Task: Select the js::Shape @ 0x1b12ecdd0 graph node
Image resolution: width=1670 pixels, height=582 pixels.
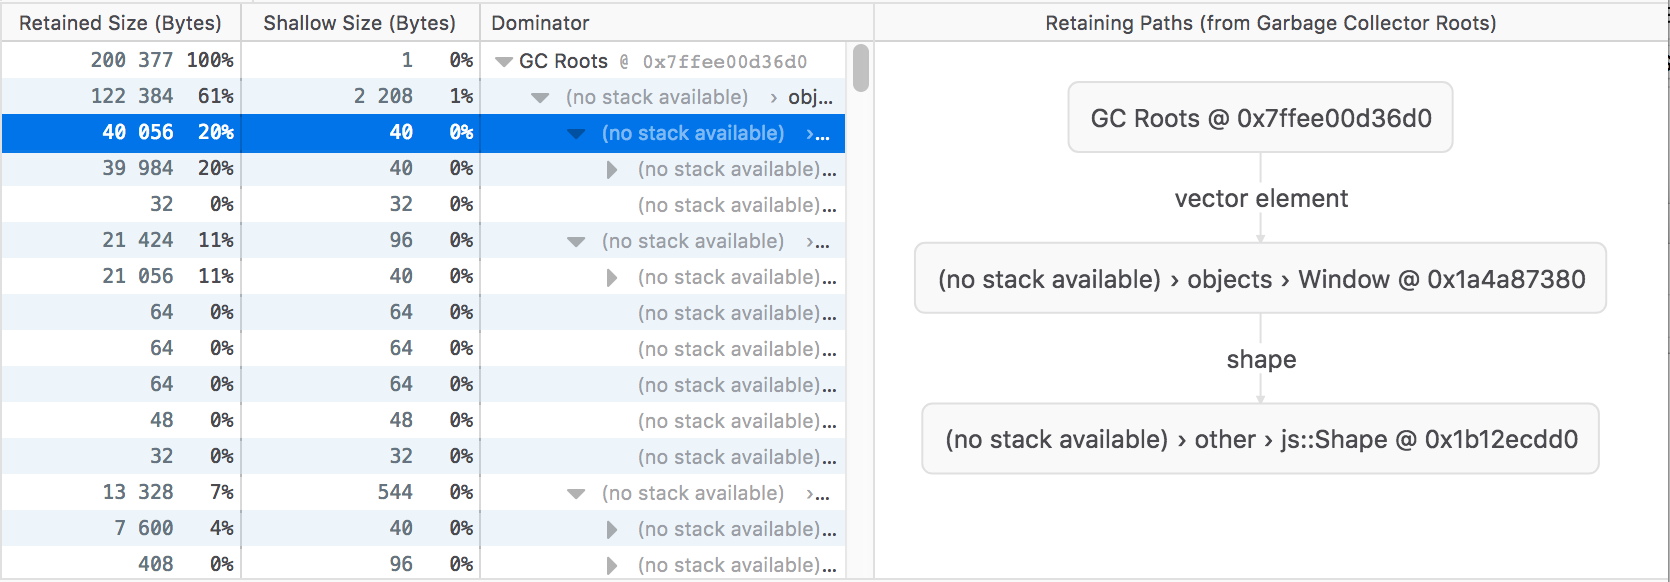Action: pyautogui.click(x=1260, y=439)
